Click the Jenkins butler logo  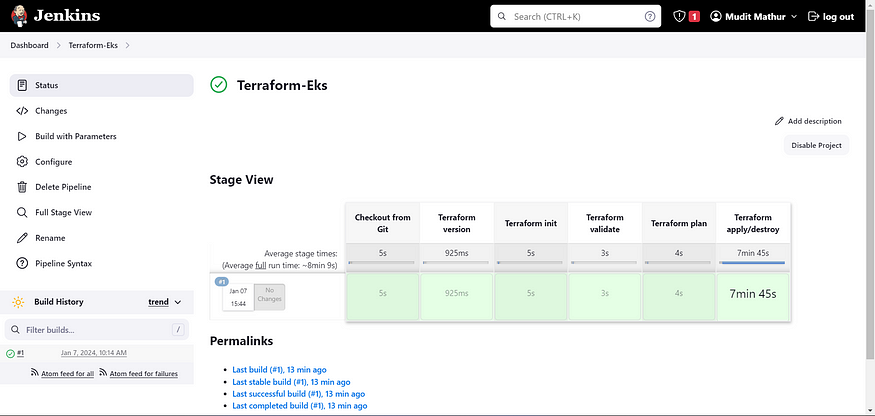click(19, 16)
